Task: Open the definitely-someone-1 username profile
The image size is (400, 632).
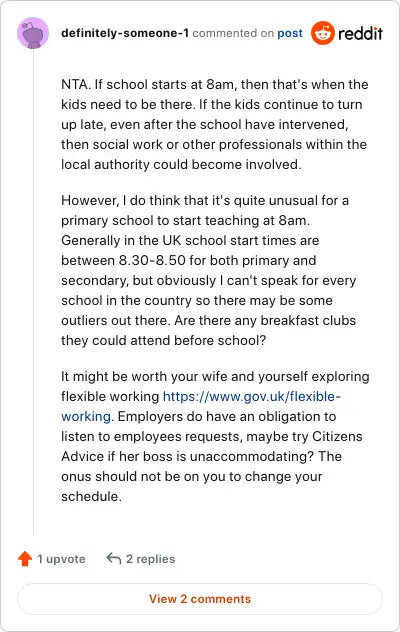Action: coord(125,33)
